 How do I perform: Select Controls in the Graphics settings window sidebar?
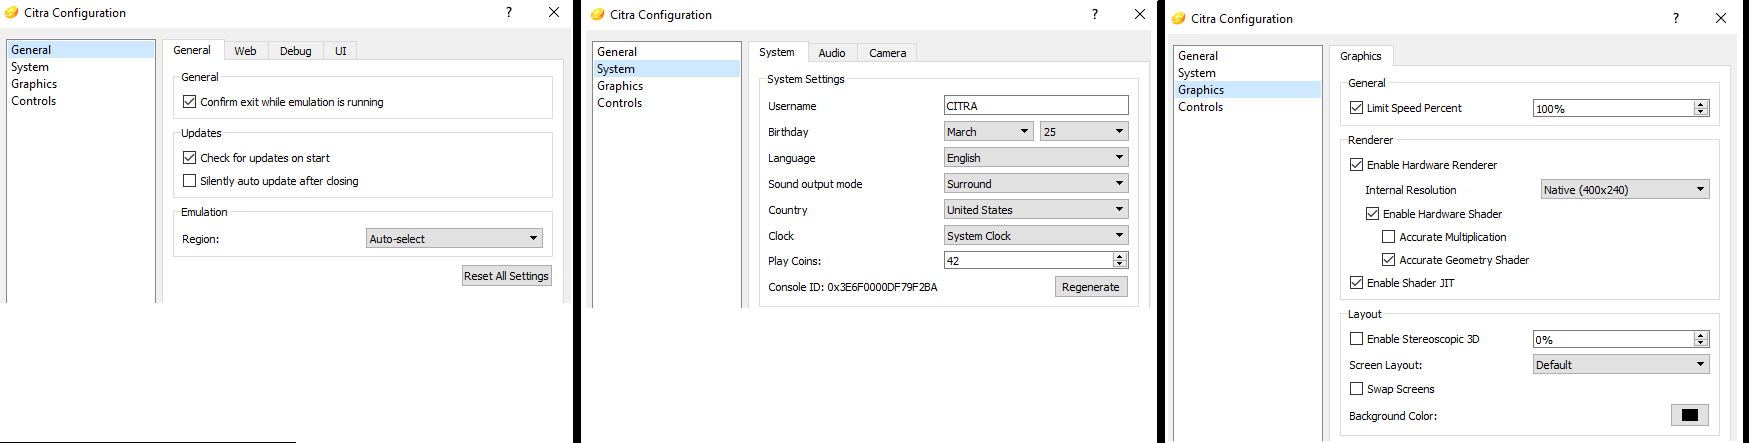[1247, 107]
